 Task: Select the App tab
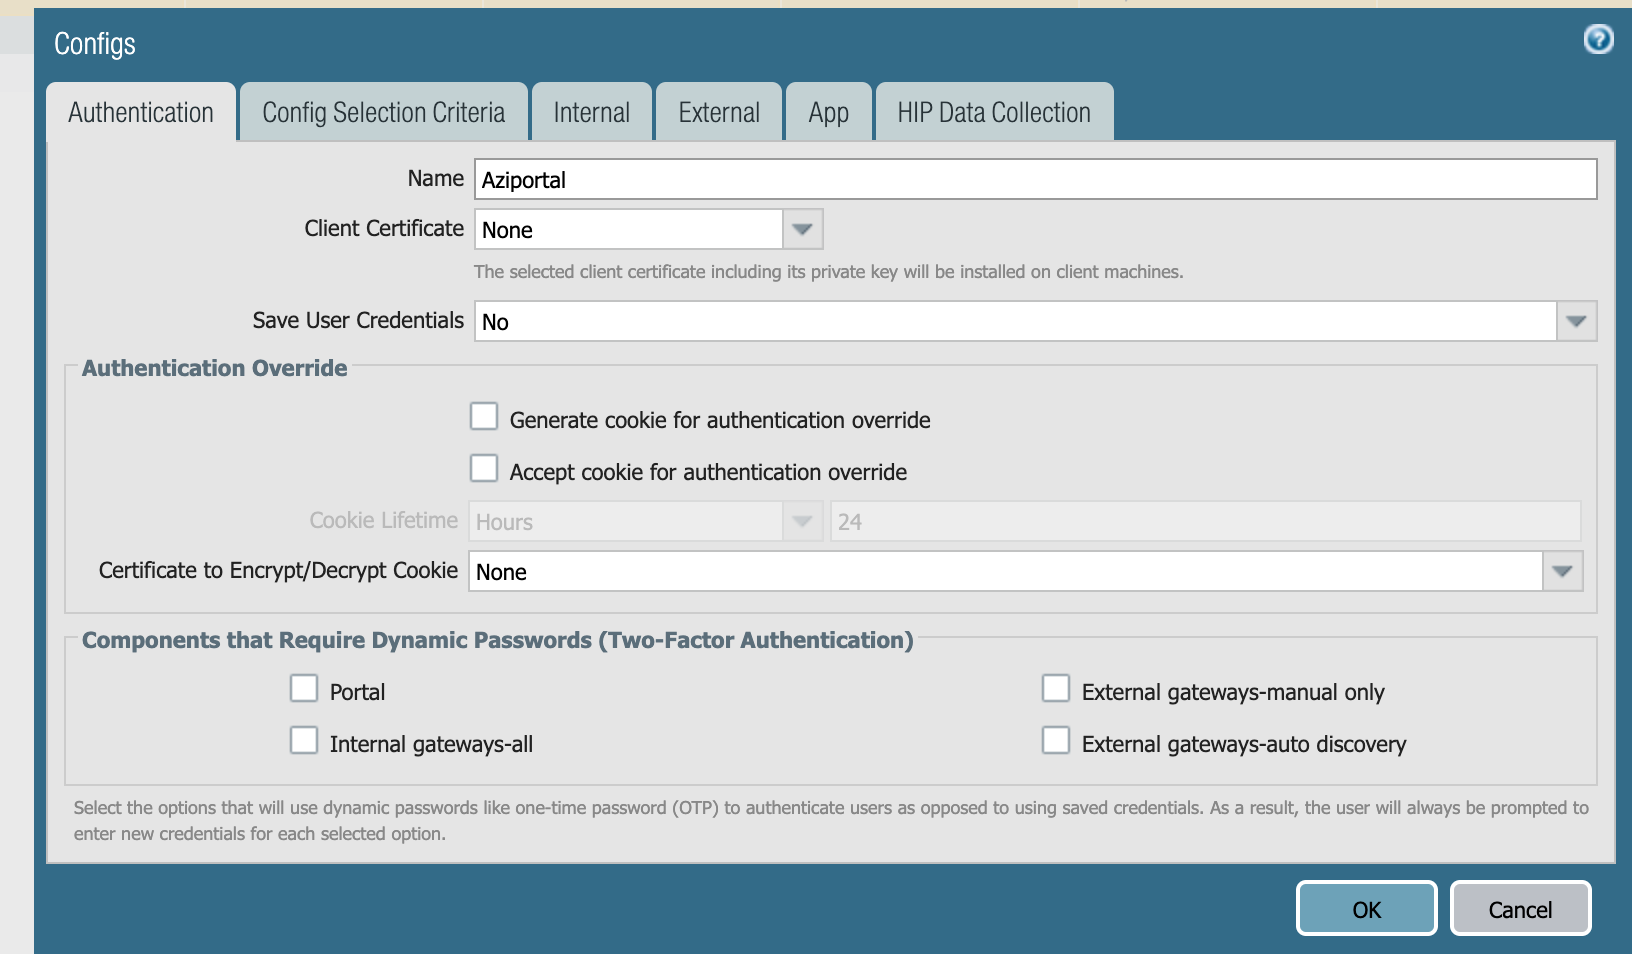pyautogui.click(x=828, y=112)
